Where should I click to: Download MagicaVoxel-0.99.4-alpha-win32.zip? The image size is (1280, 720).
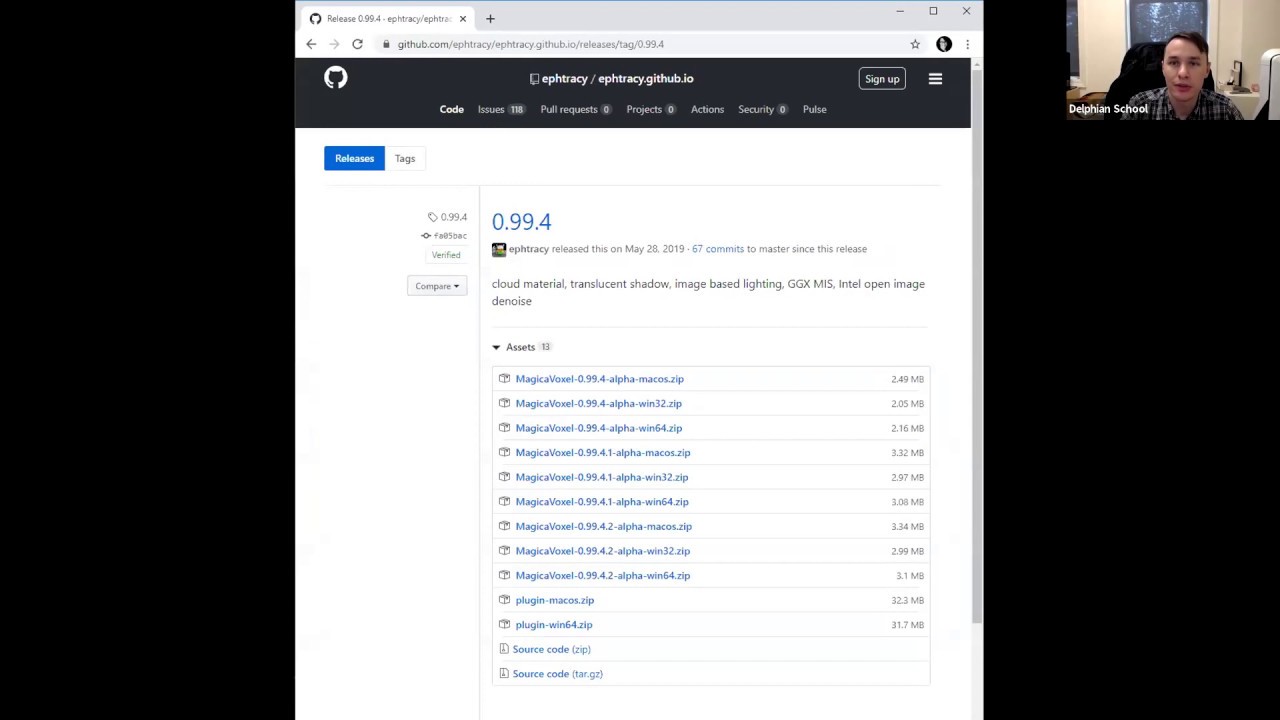(x=599, y=403)
